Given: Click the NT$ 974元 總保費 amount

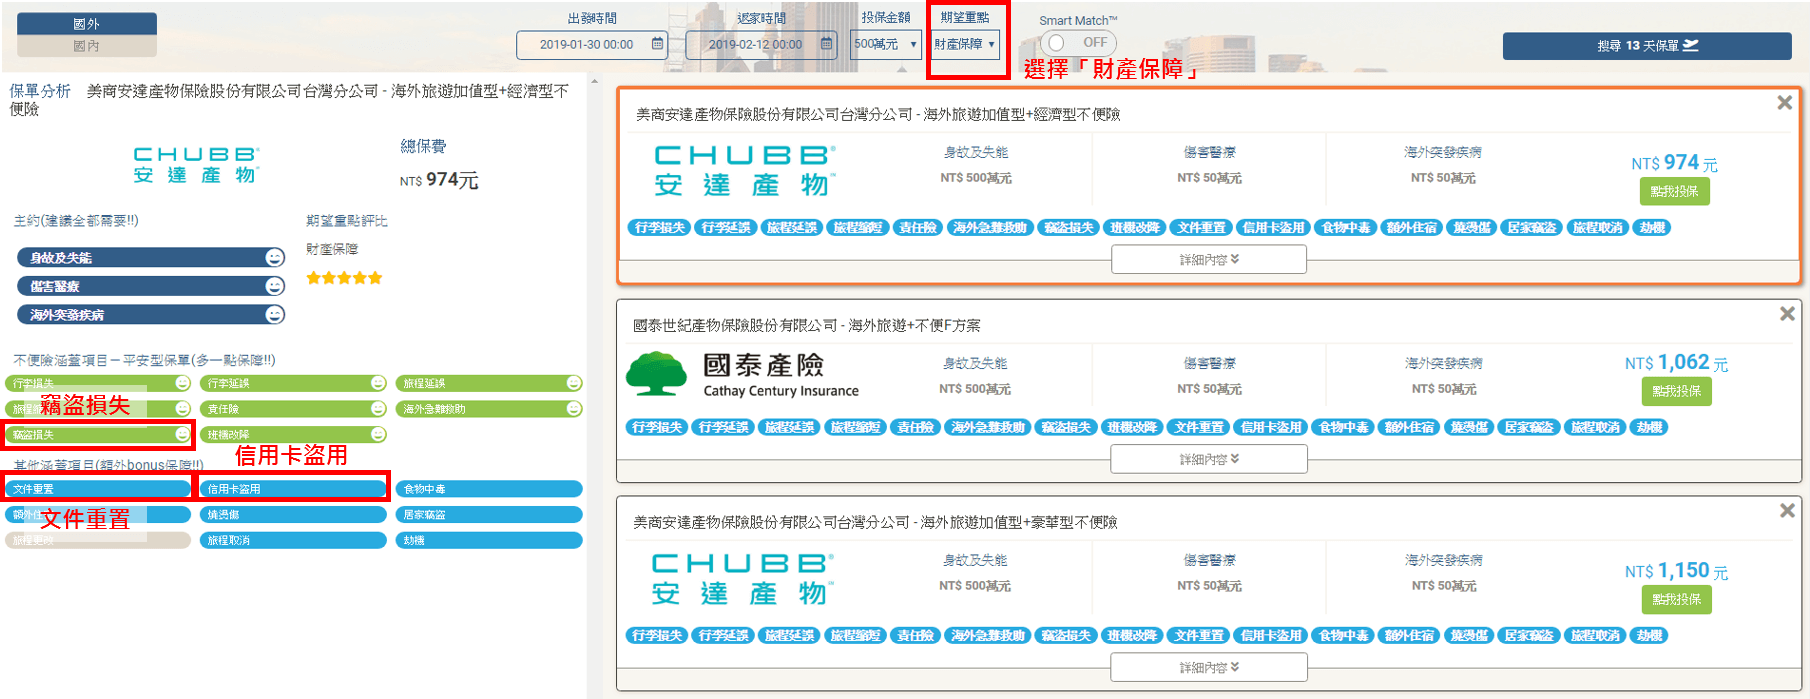Looking at the screenshot, I should 439,180.
